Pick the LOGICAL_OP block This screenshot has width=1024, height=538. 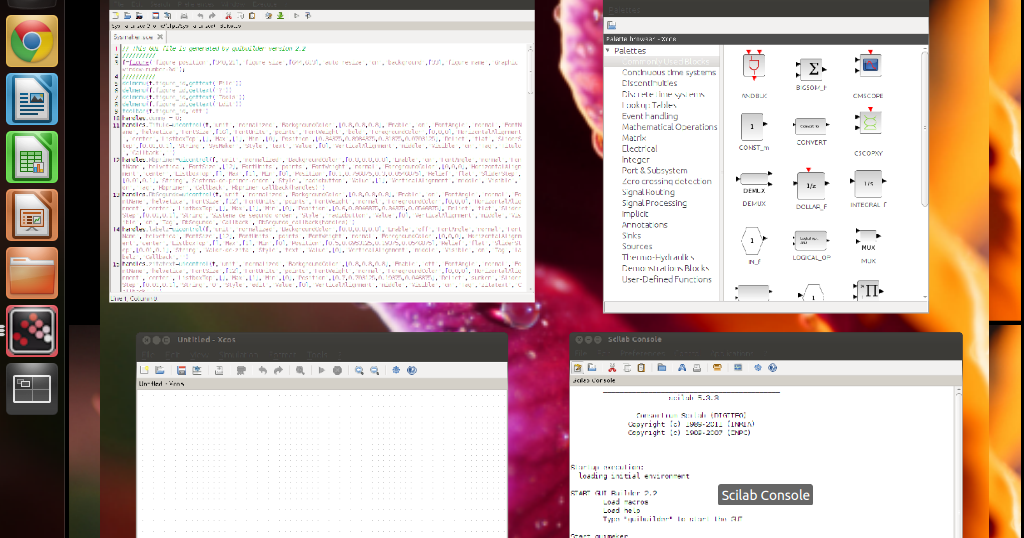pos(811,240)
